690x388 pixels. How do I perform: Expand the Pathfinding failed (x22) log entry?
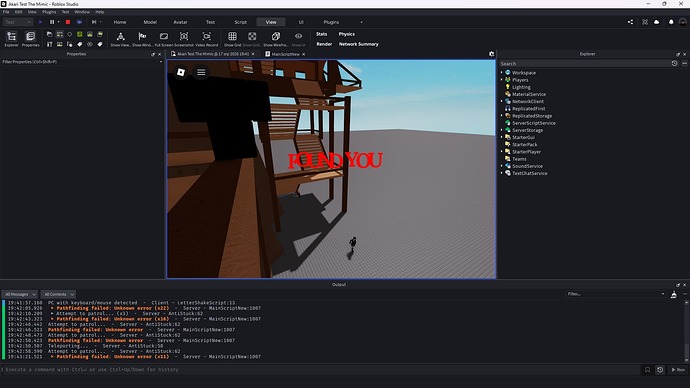52,308
